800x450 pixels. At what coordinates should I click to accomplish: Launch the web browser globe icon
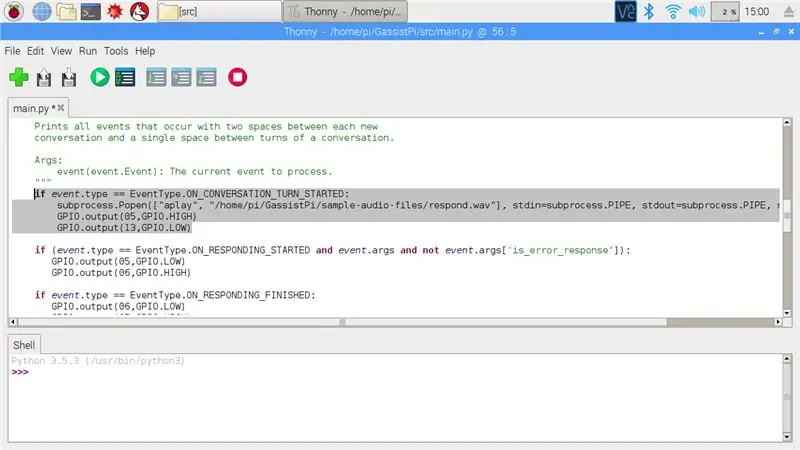pos(42,11)
